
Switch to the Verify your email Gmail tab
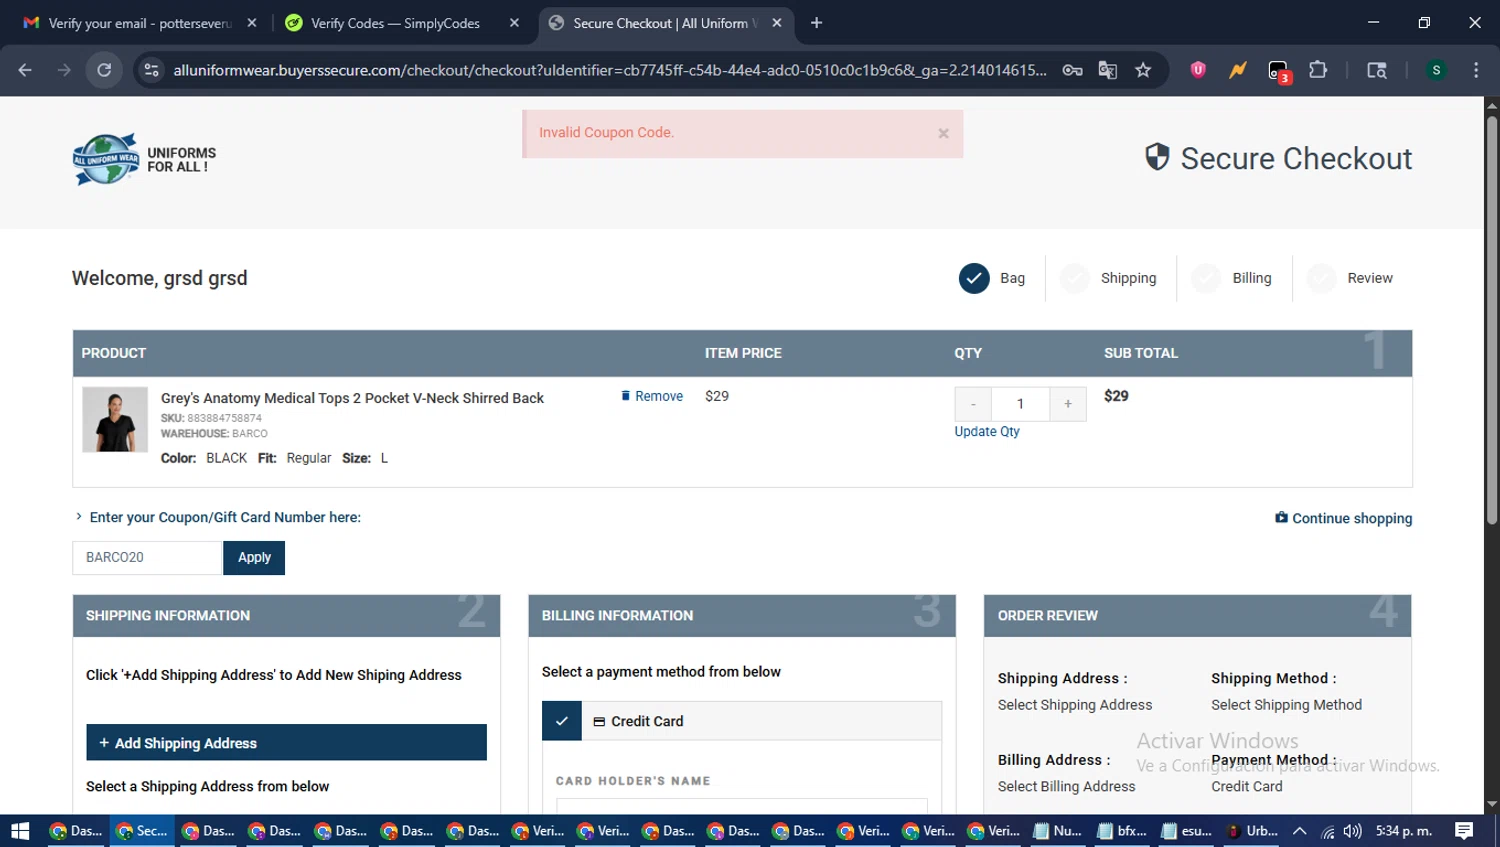click(140, 23)
